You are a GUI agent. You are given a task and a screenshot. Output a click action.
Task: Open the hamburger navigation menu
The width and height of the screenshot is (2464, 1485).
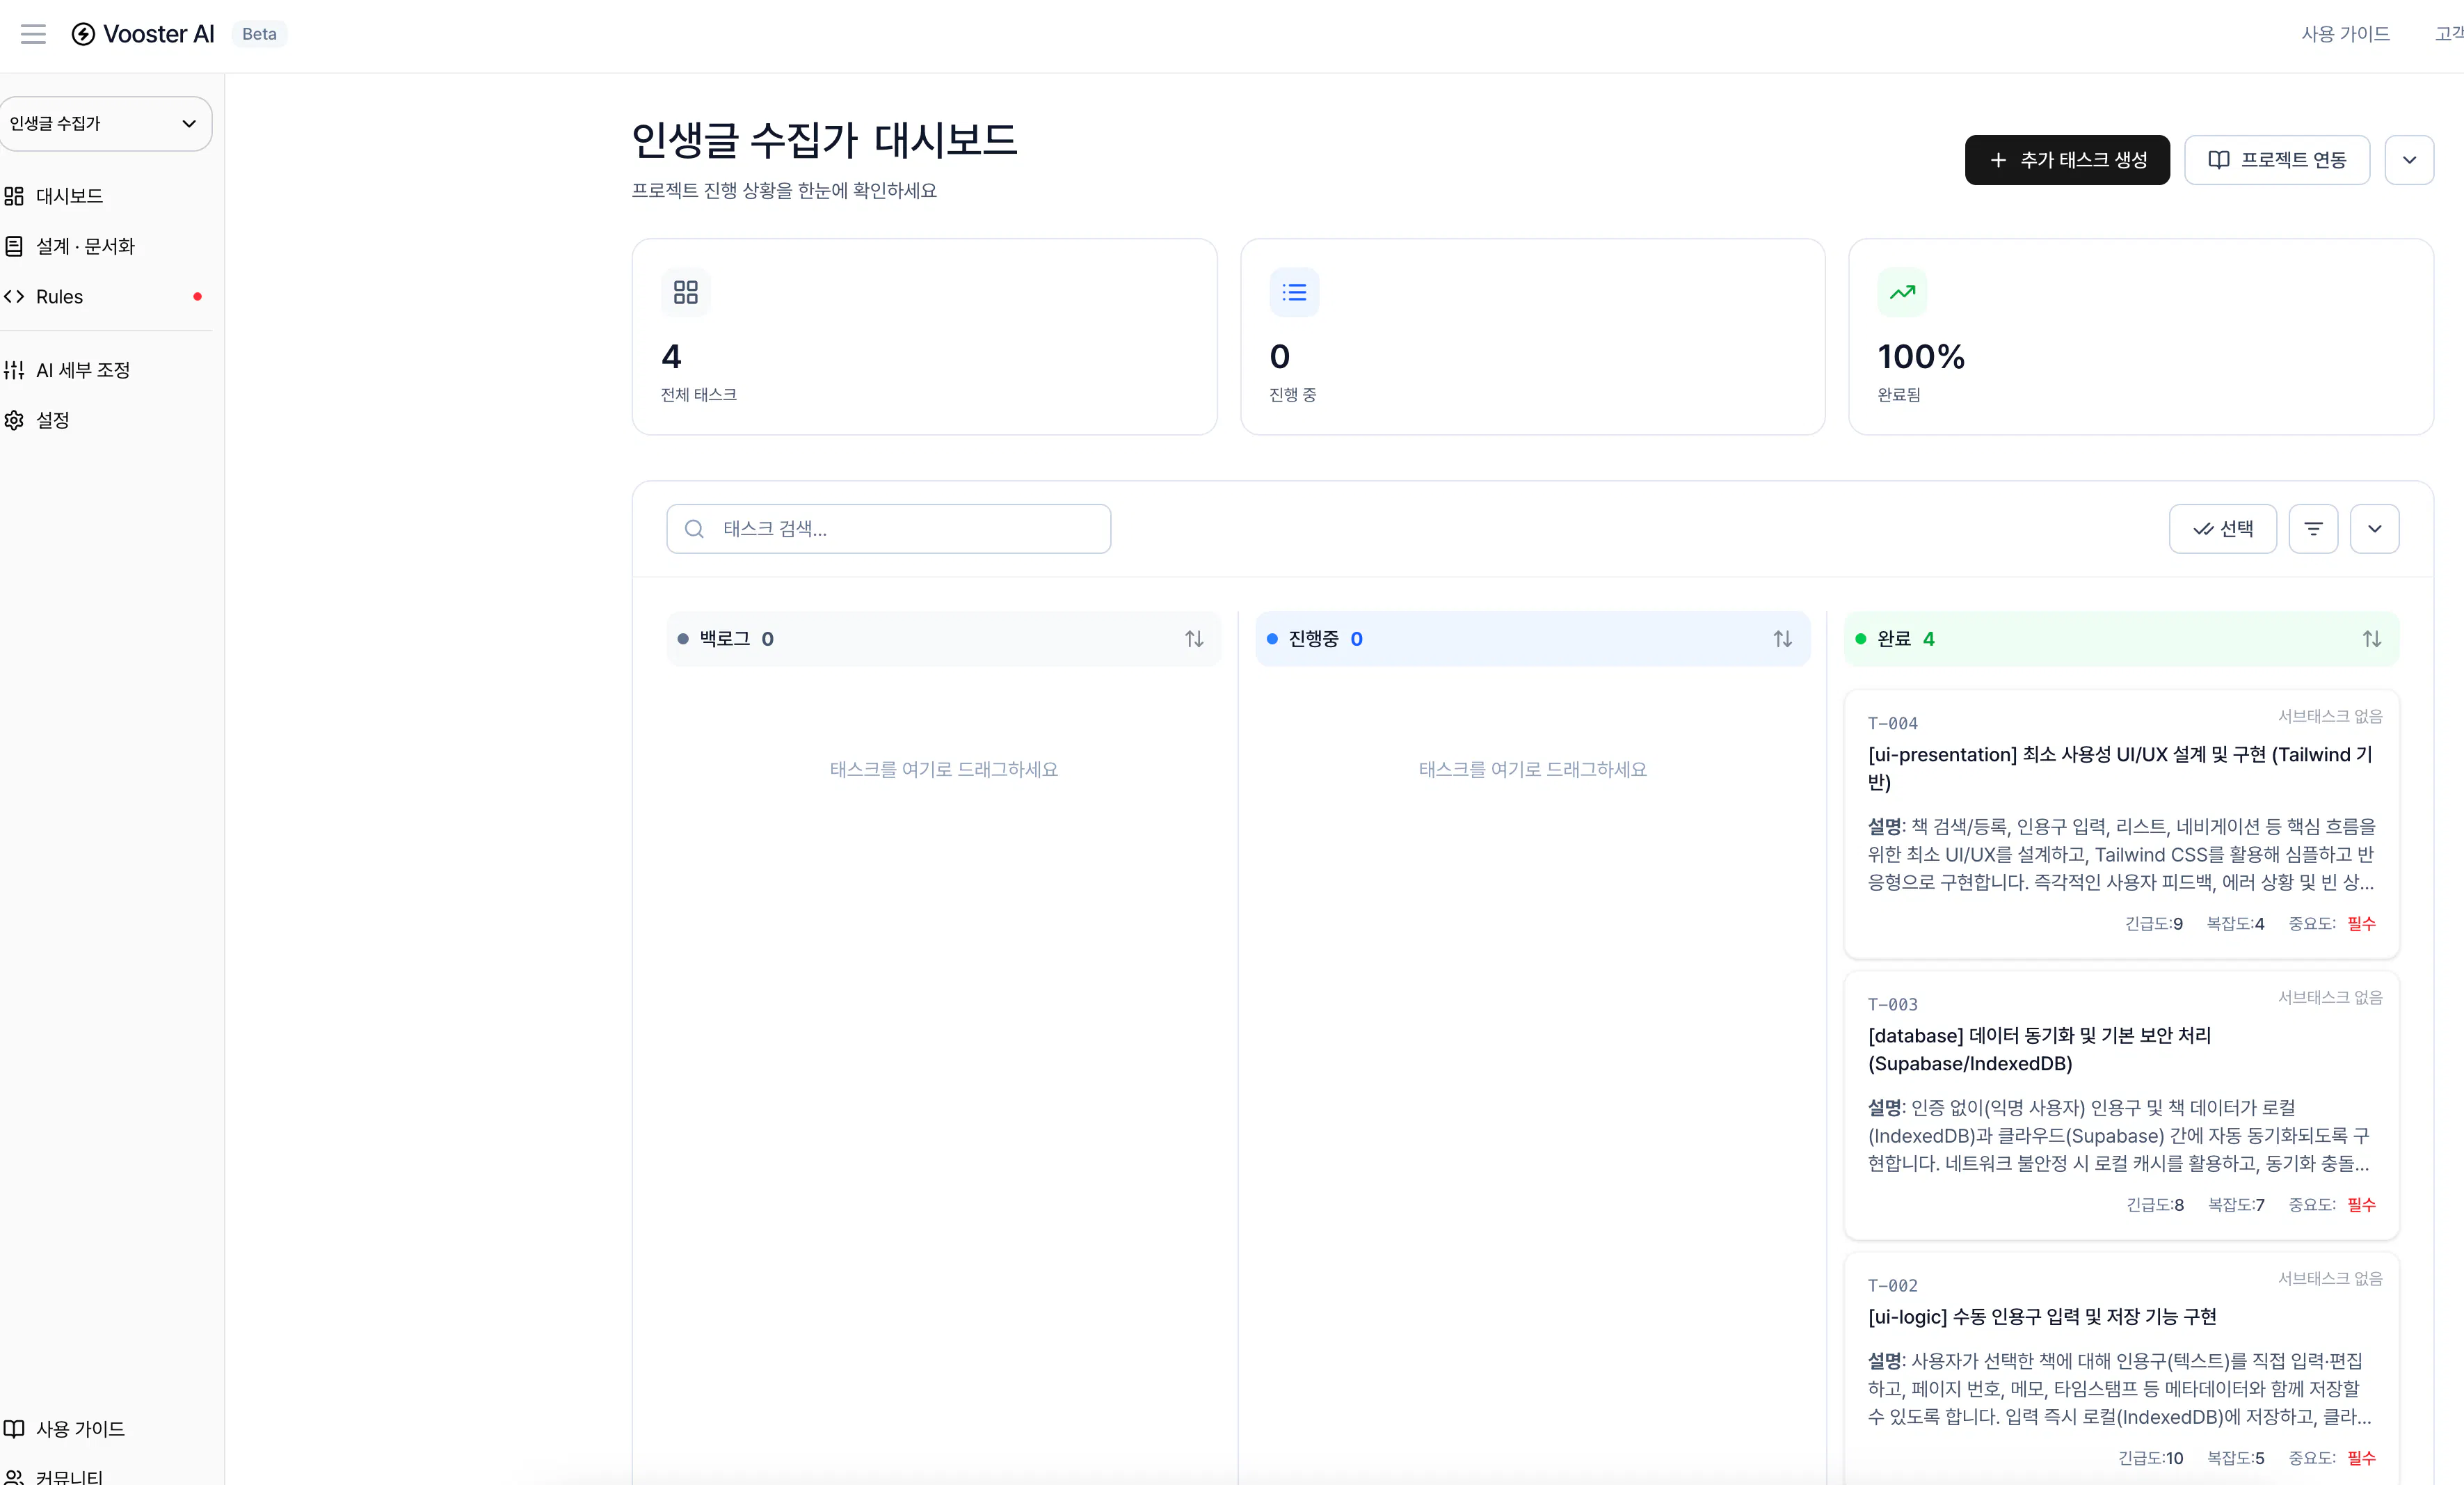pyautogui.click(x=32, y=33)
